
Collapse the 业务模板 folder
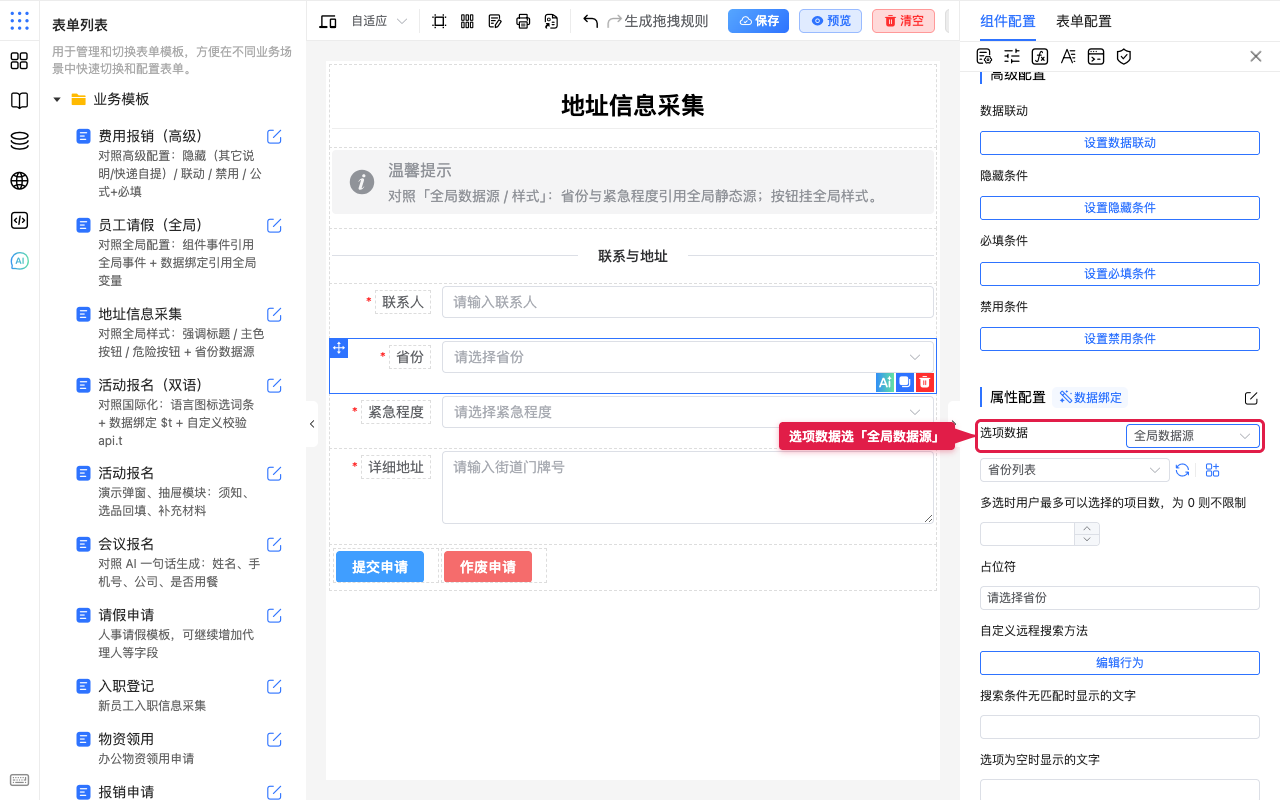pyautogui.click(x=57, y=99)
